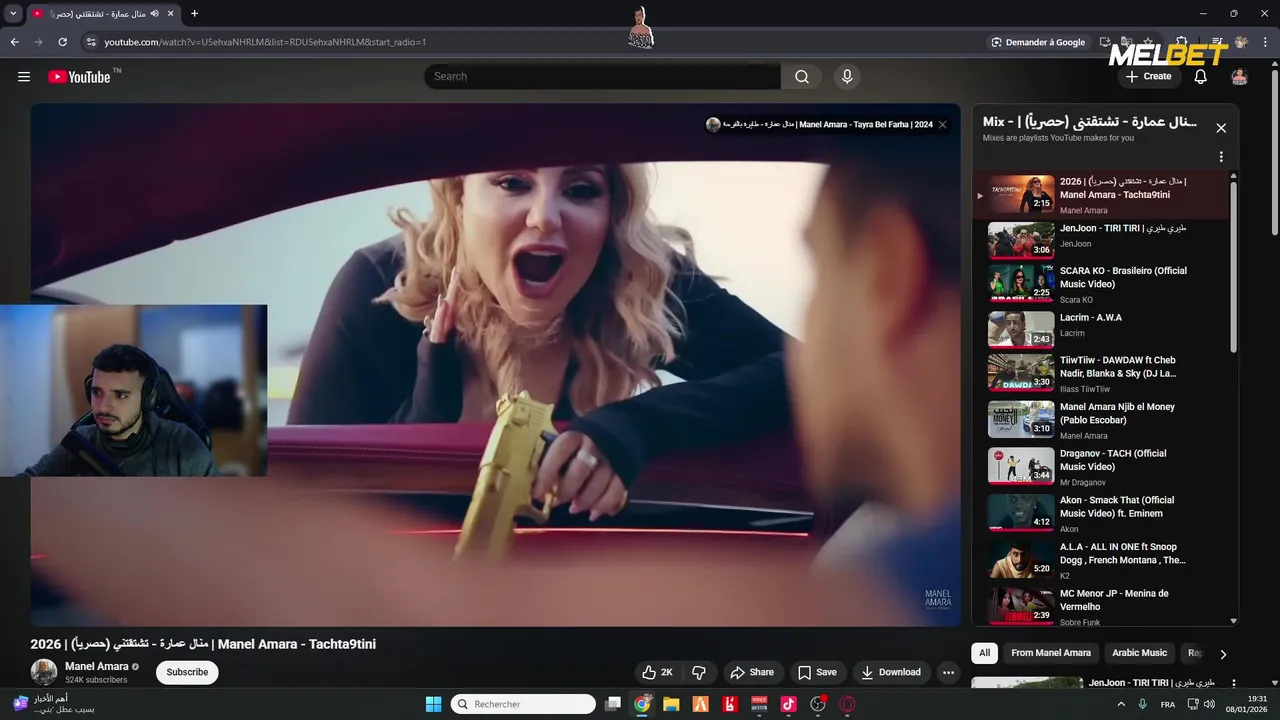Save the video to a playlist
The image size is (1280, 720).
point(817,672)
